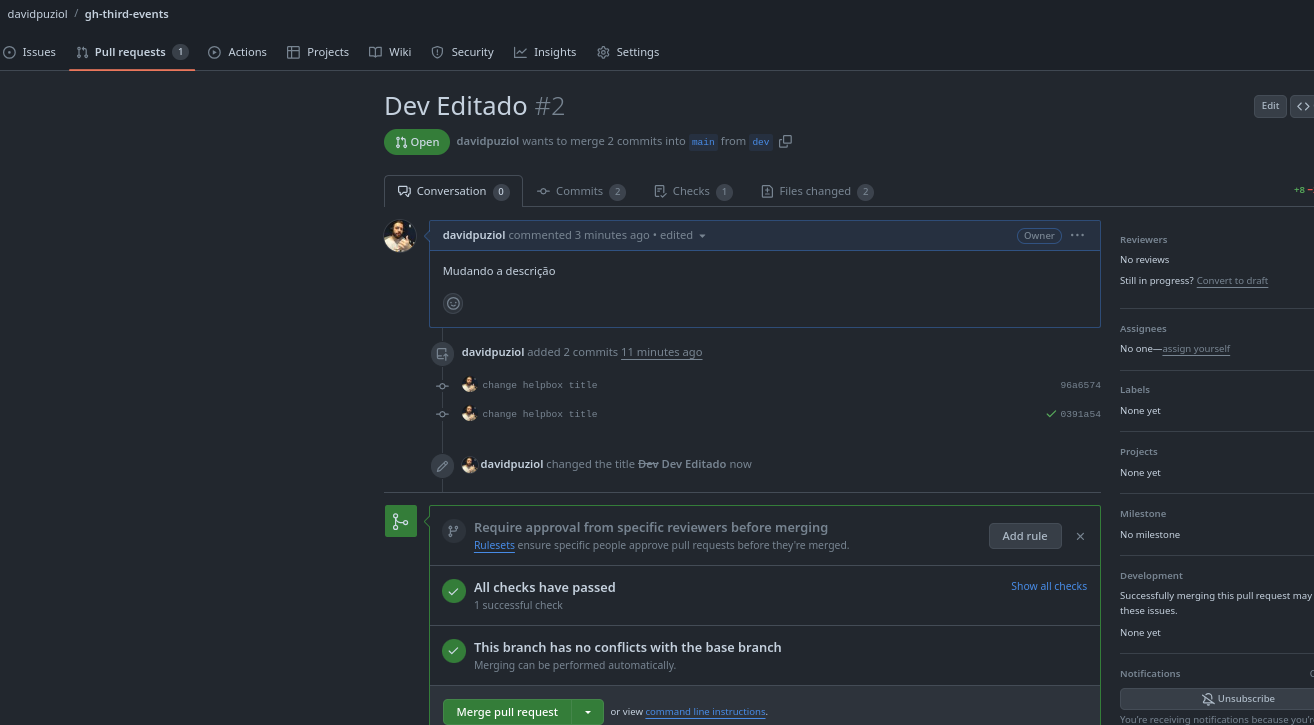Switch to the Files changed tab
This screenshot has width=1314, height=725.
coord(816,191)
